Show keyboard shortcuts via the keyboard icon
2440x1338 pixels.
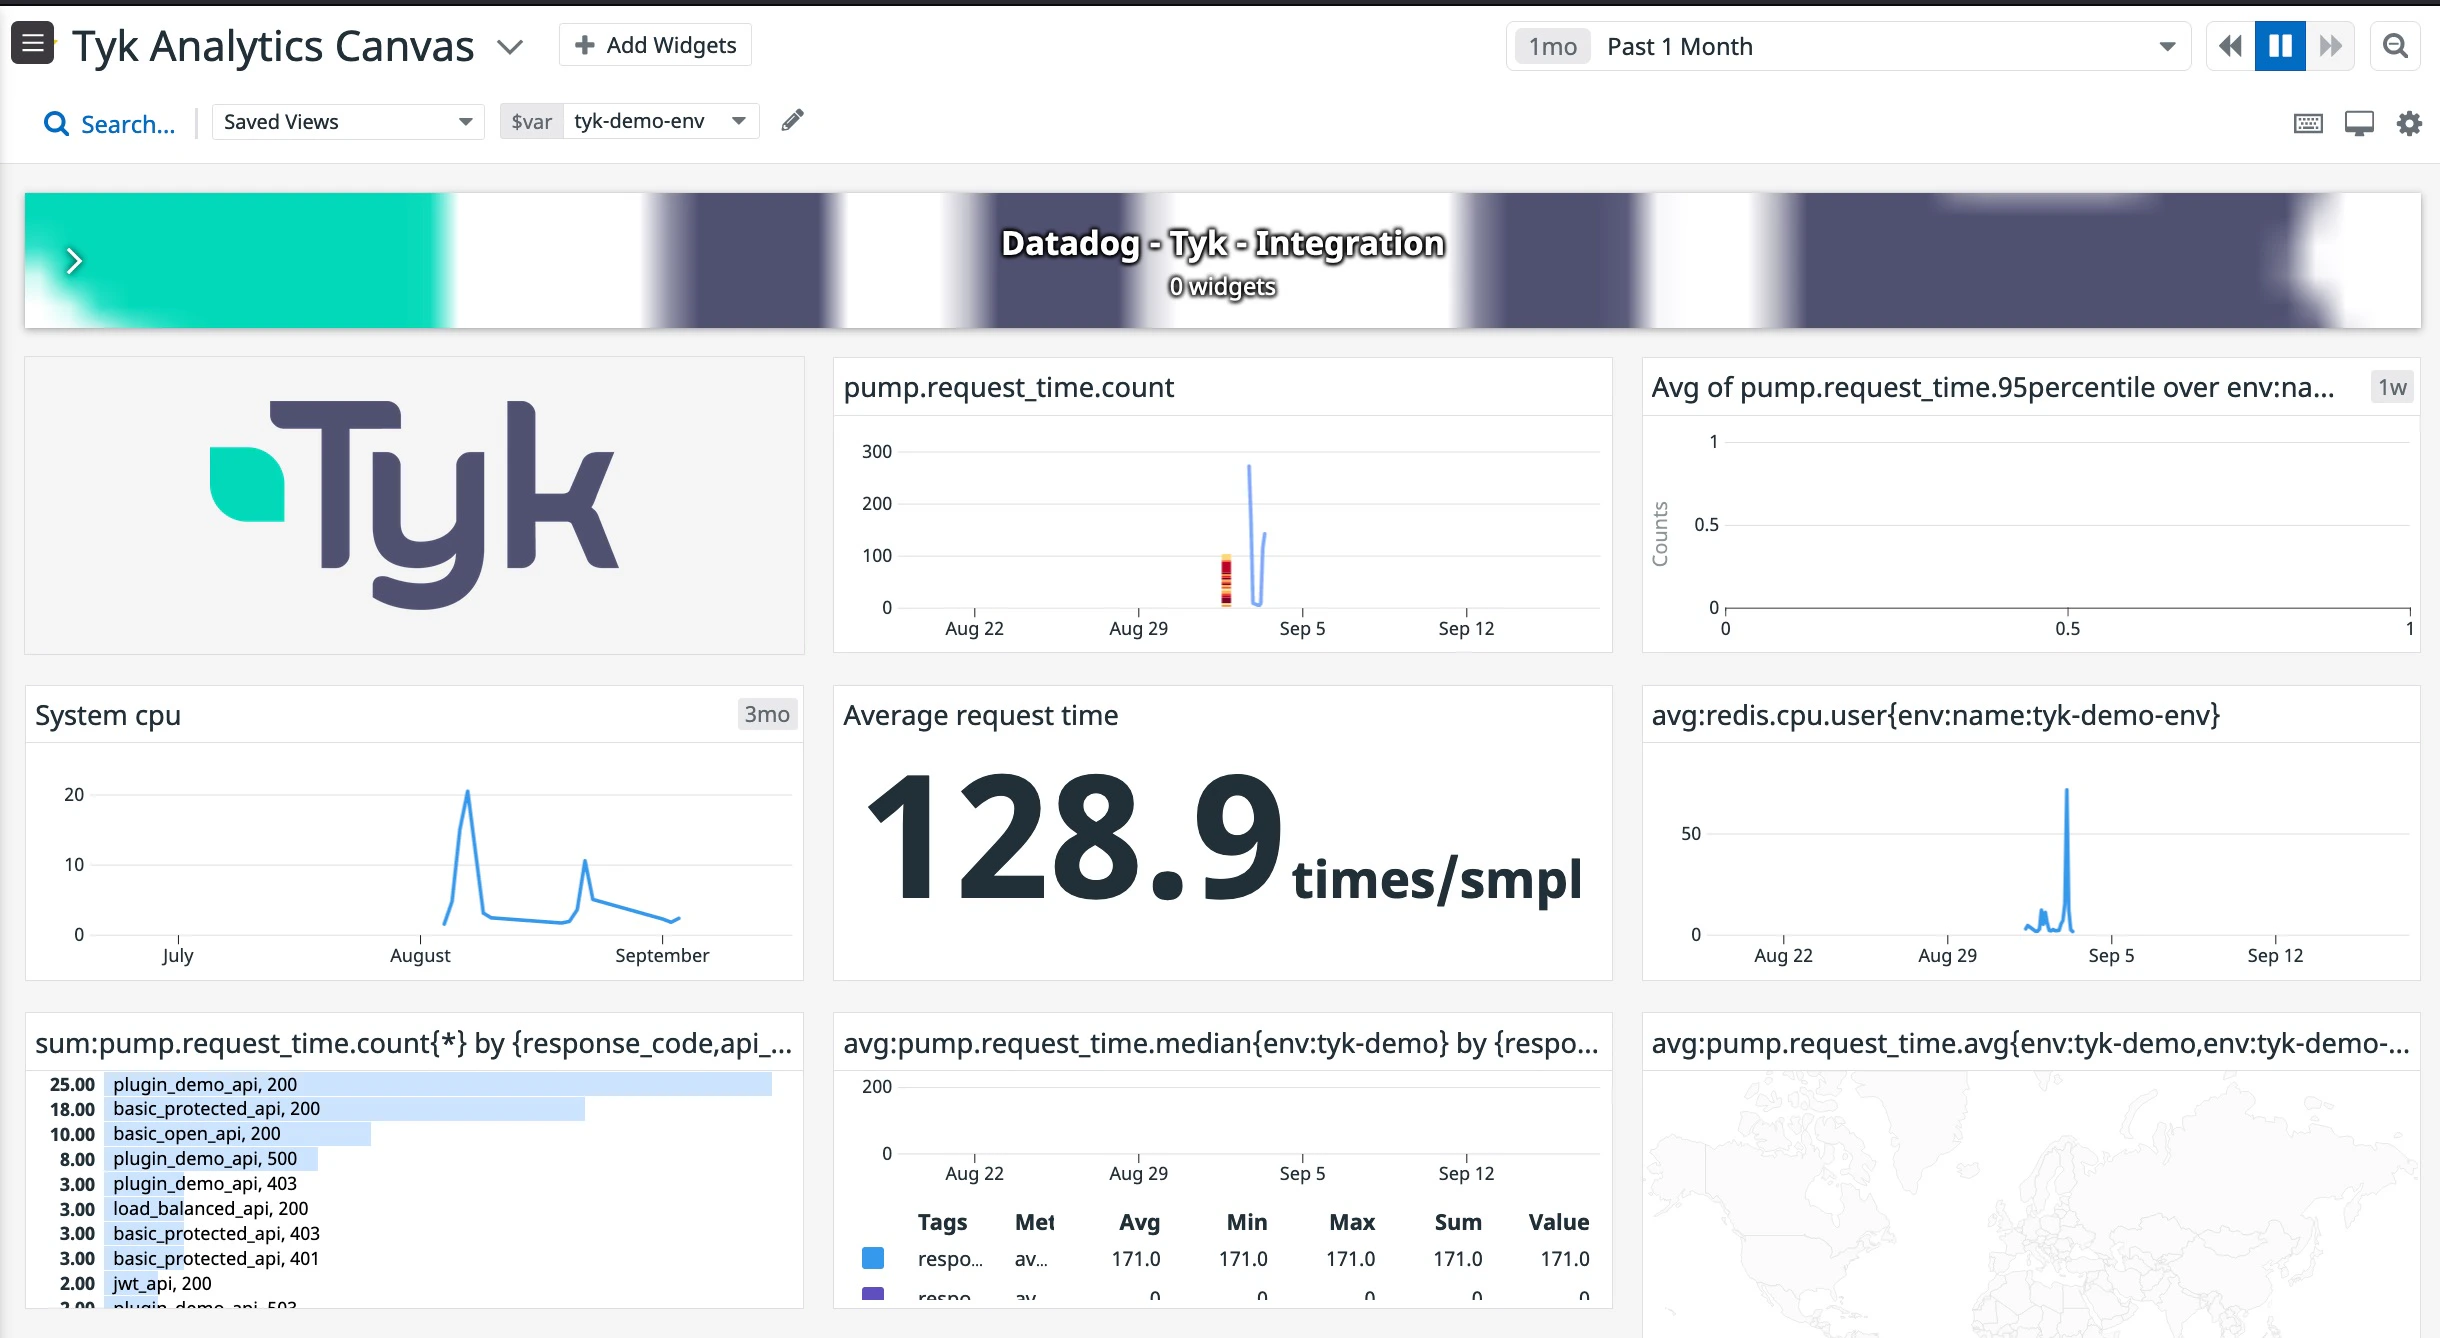click(x=2308, y=122)
